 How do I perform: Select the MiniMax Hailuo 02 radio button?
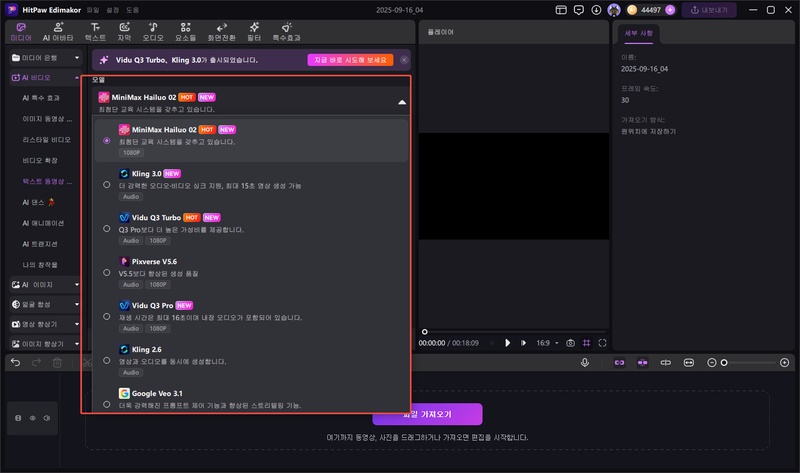click(107, 140)
